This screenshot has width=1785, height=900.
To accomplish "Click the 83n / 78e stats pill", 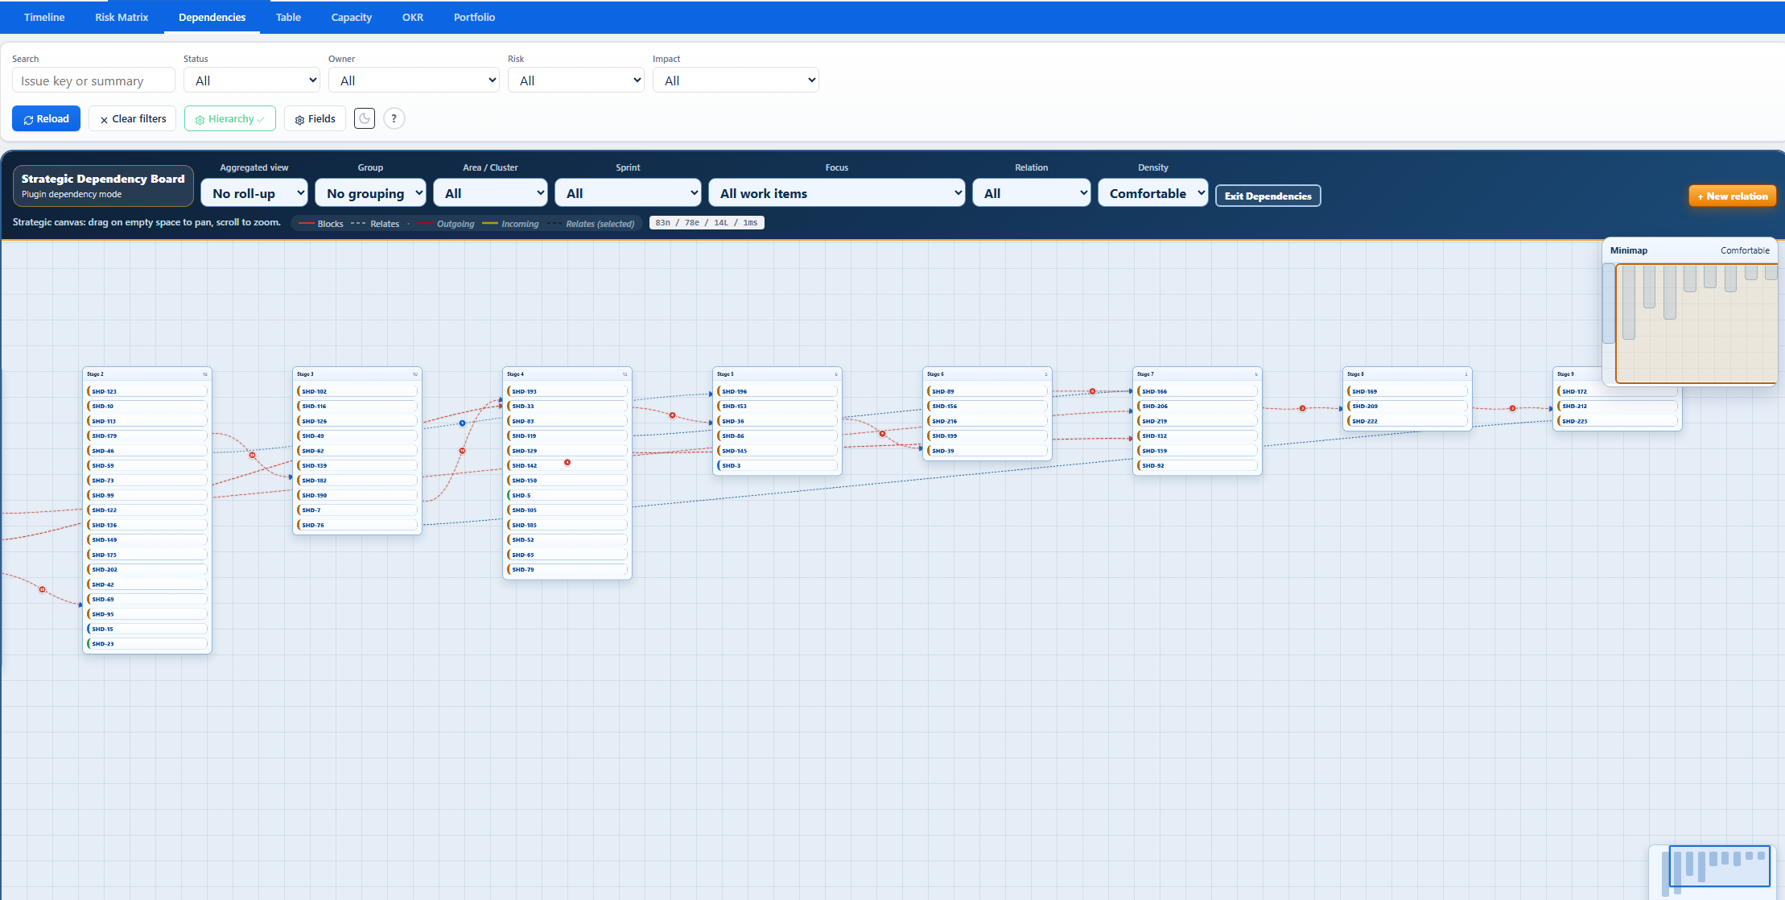I will pyautogui.click(x=706, y=222).
